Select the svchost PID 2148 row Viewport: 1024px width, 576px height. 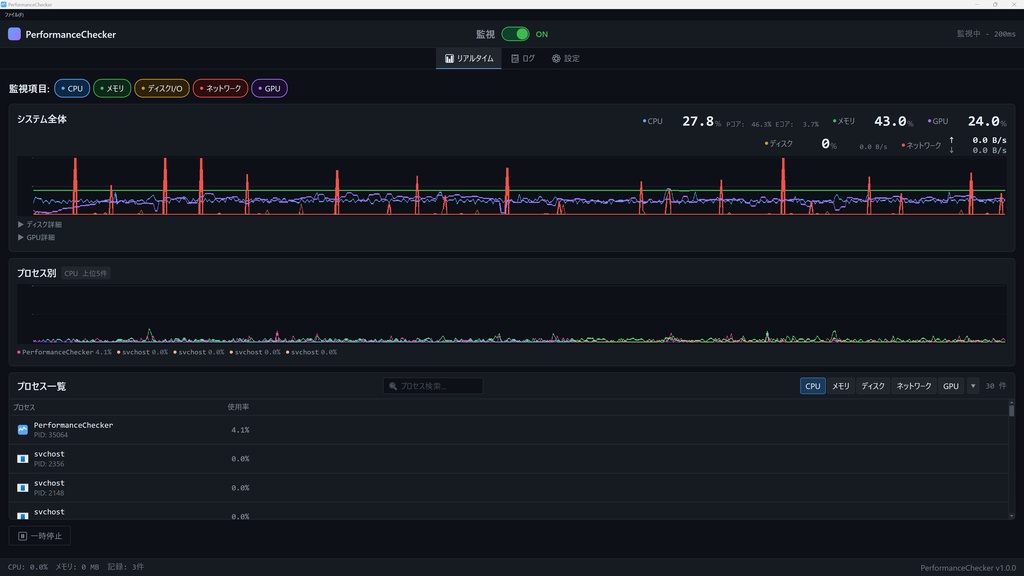508,487
